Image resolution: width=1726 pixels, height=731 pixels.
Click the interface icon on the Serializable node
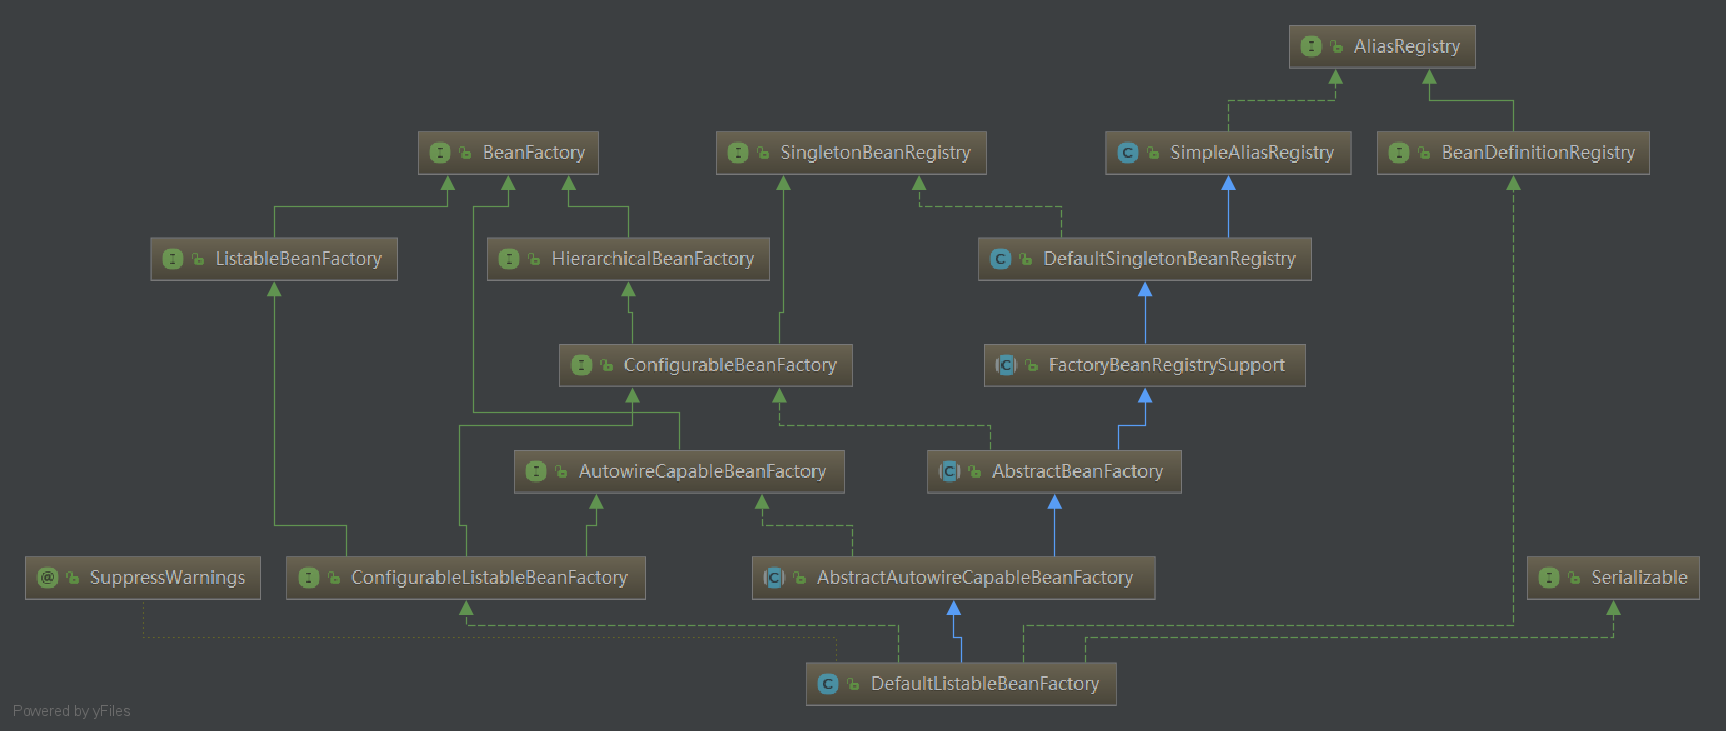1549,577
